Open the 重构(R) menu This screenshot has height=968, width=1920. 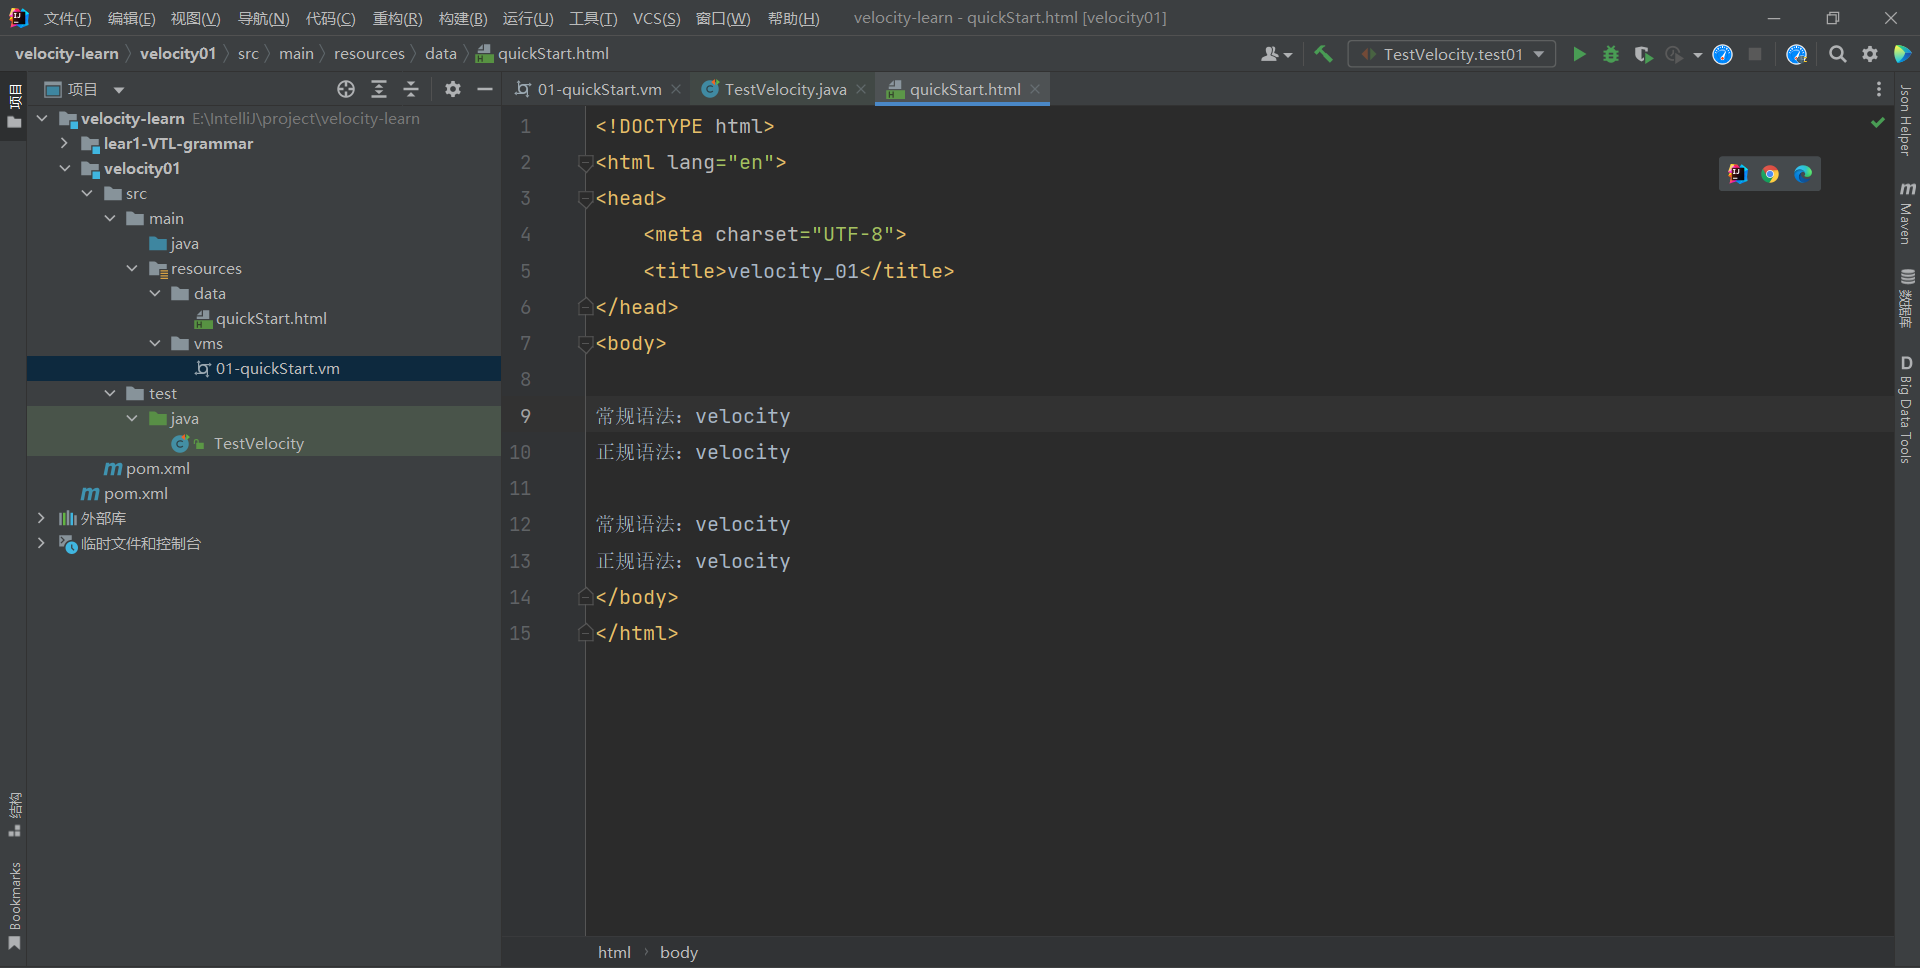point(397,18)
